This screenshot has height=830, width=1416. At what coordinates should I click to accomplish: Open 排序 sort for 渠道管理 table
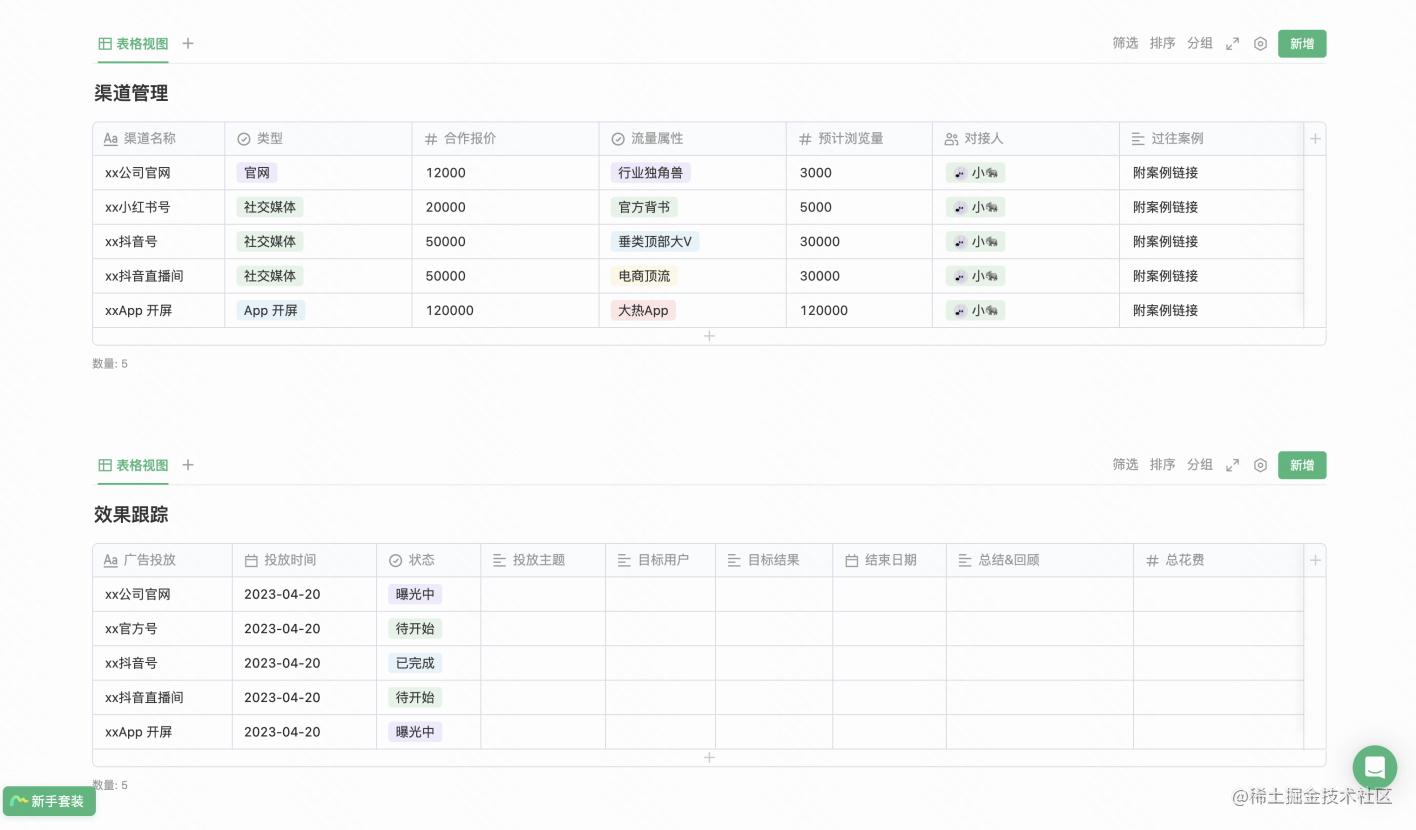pos(1163,43)
